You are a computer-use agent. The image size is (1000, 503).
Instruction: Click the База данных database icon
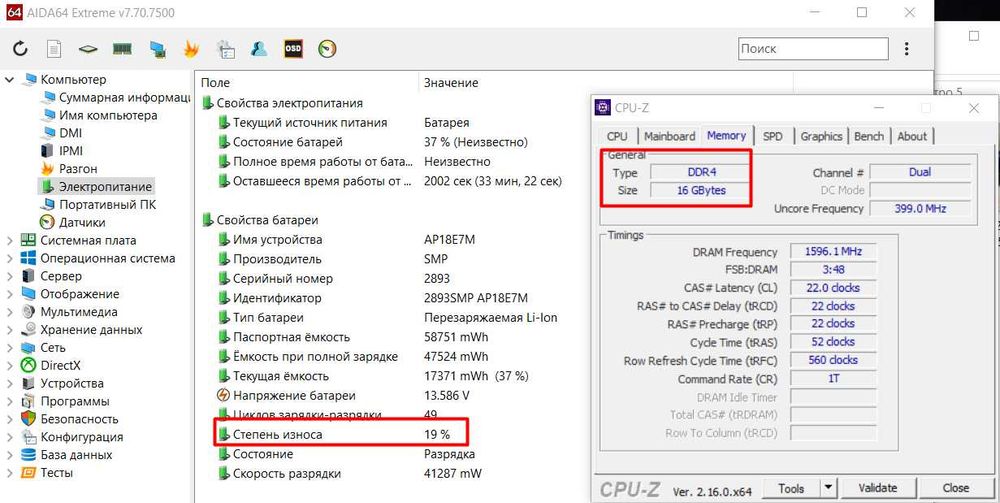coord(29,455)
